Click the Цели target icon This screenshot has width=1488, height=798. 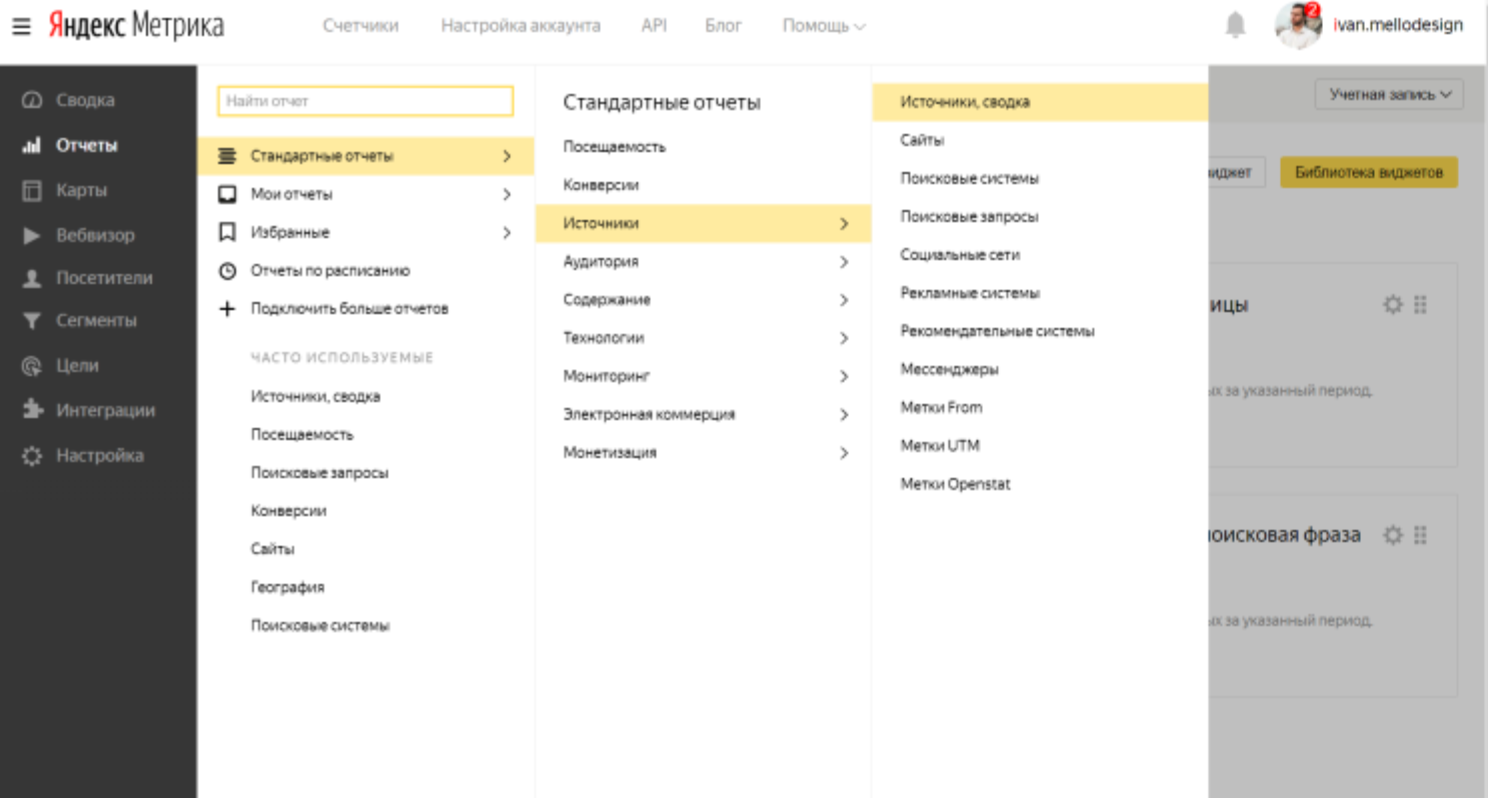32,366
